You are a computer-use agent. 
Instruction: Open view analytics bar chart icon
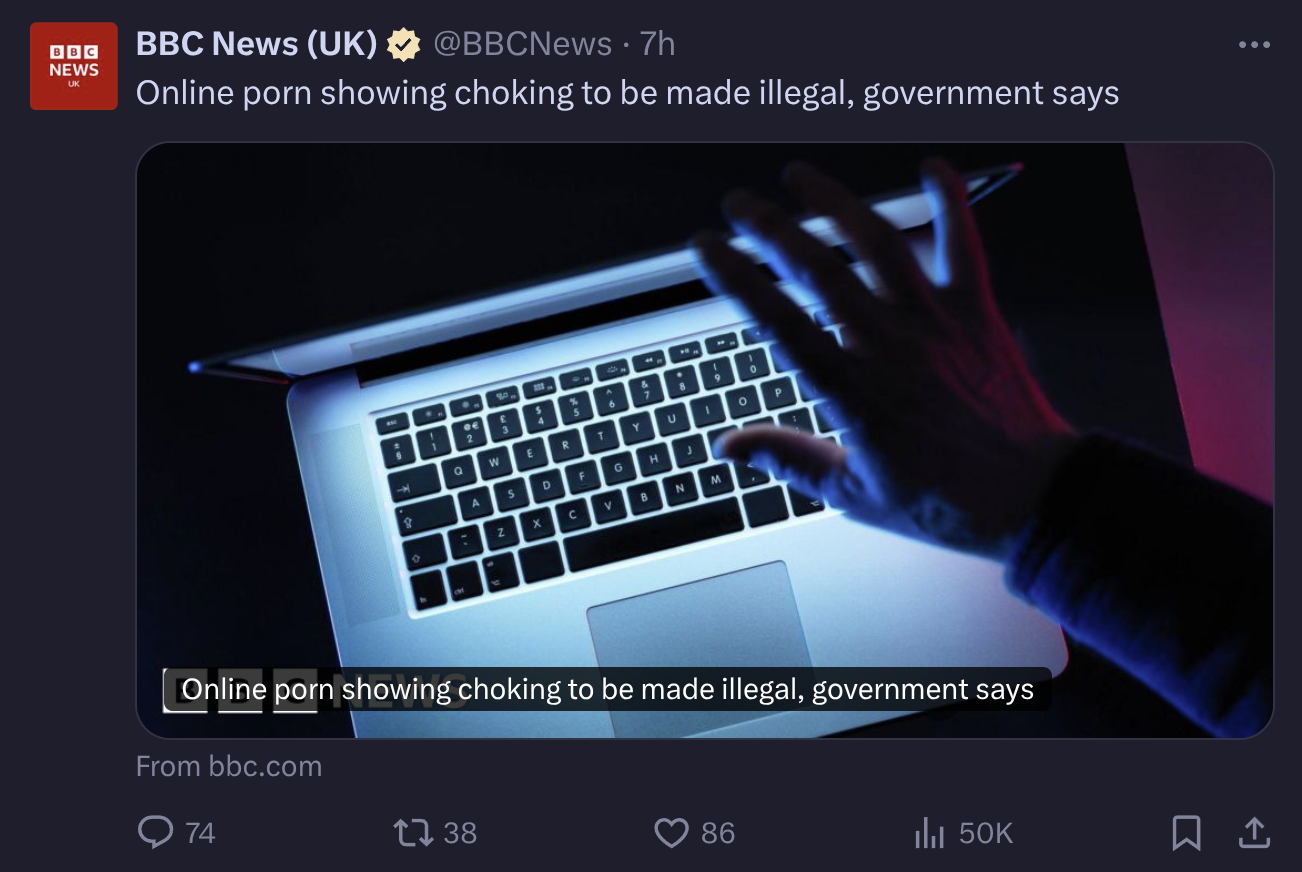pyautogui.click(x=929, y=833)
